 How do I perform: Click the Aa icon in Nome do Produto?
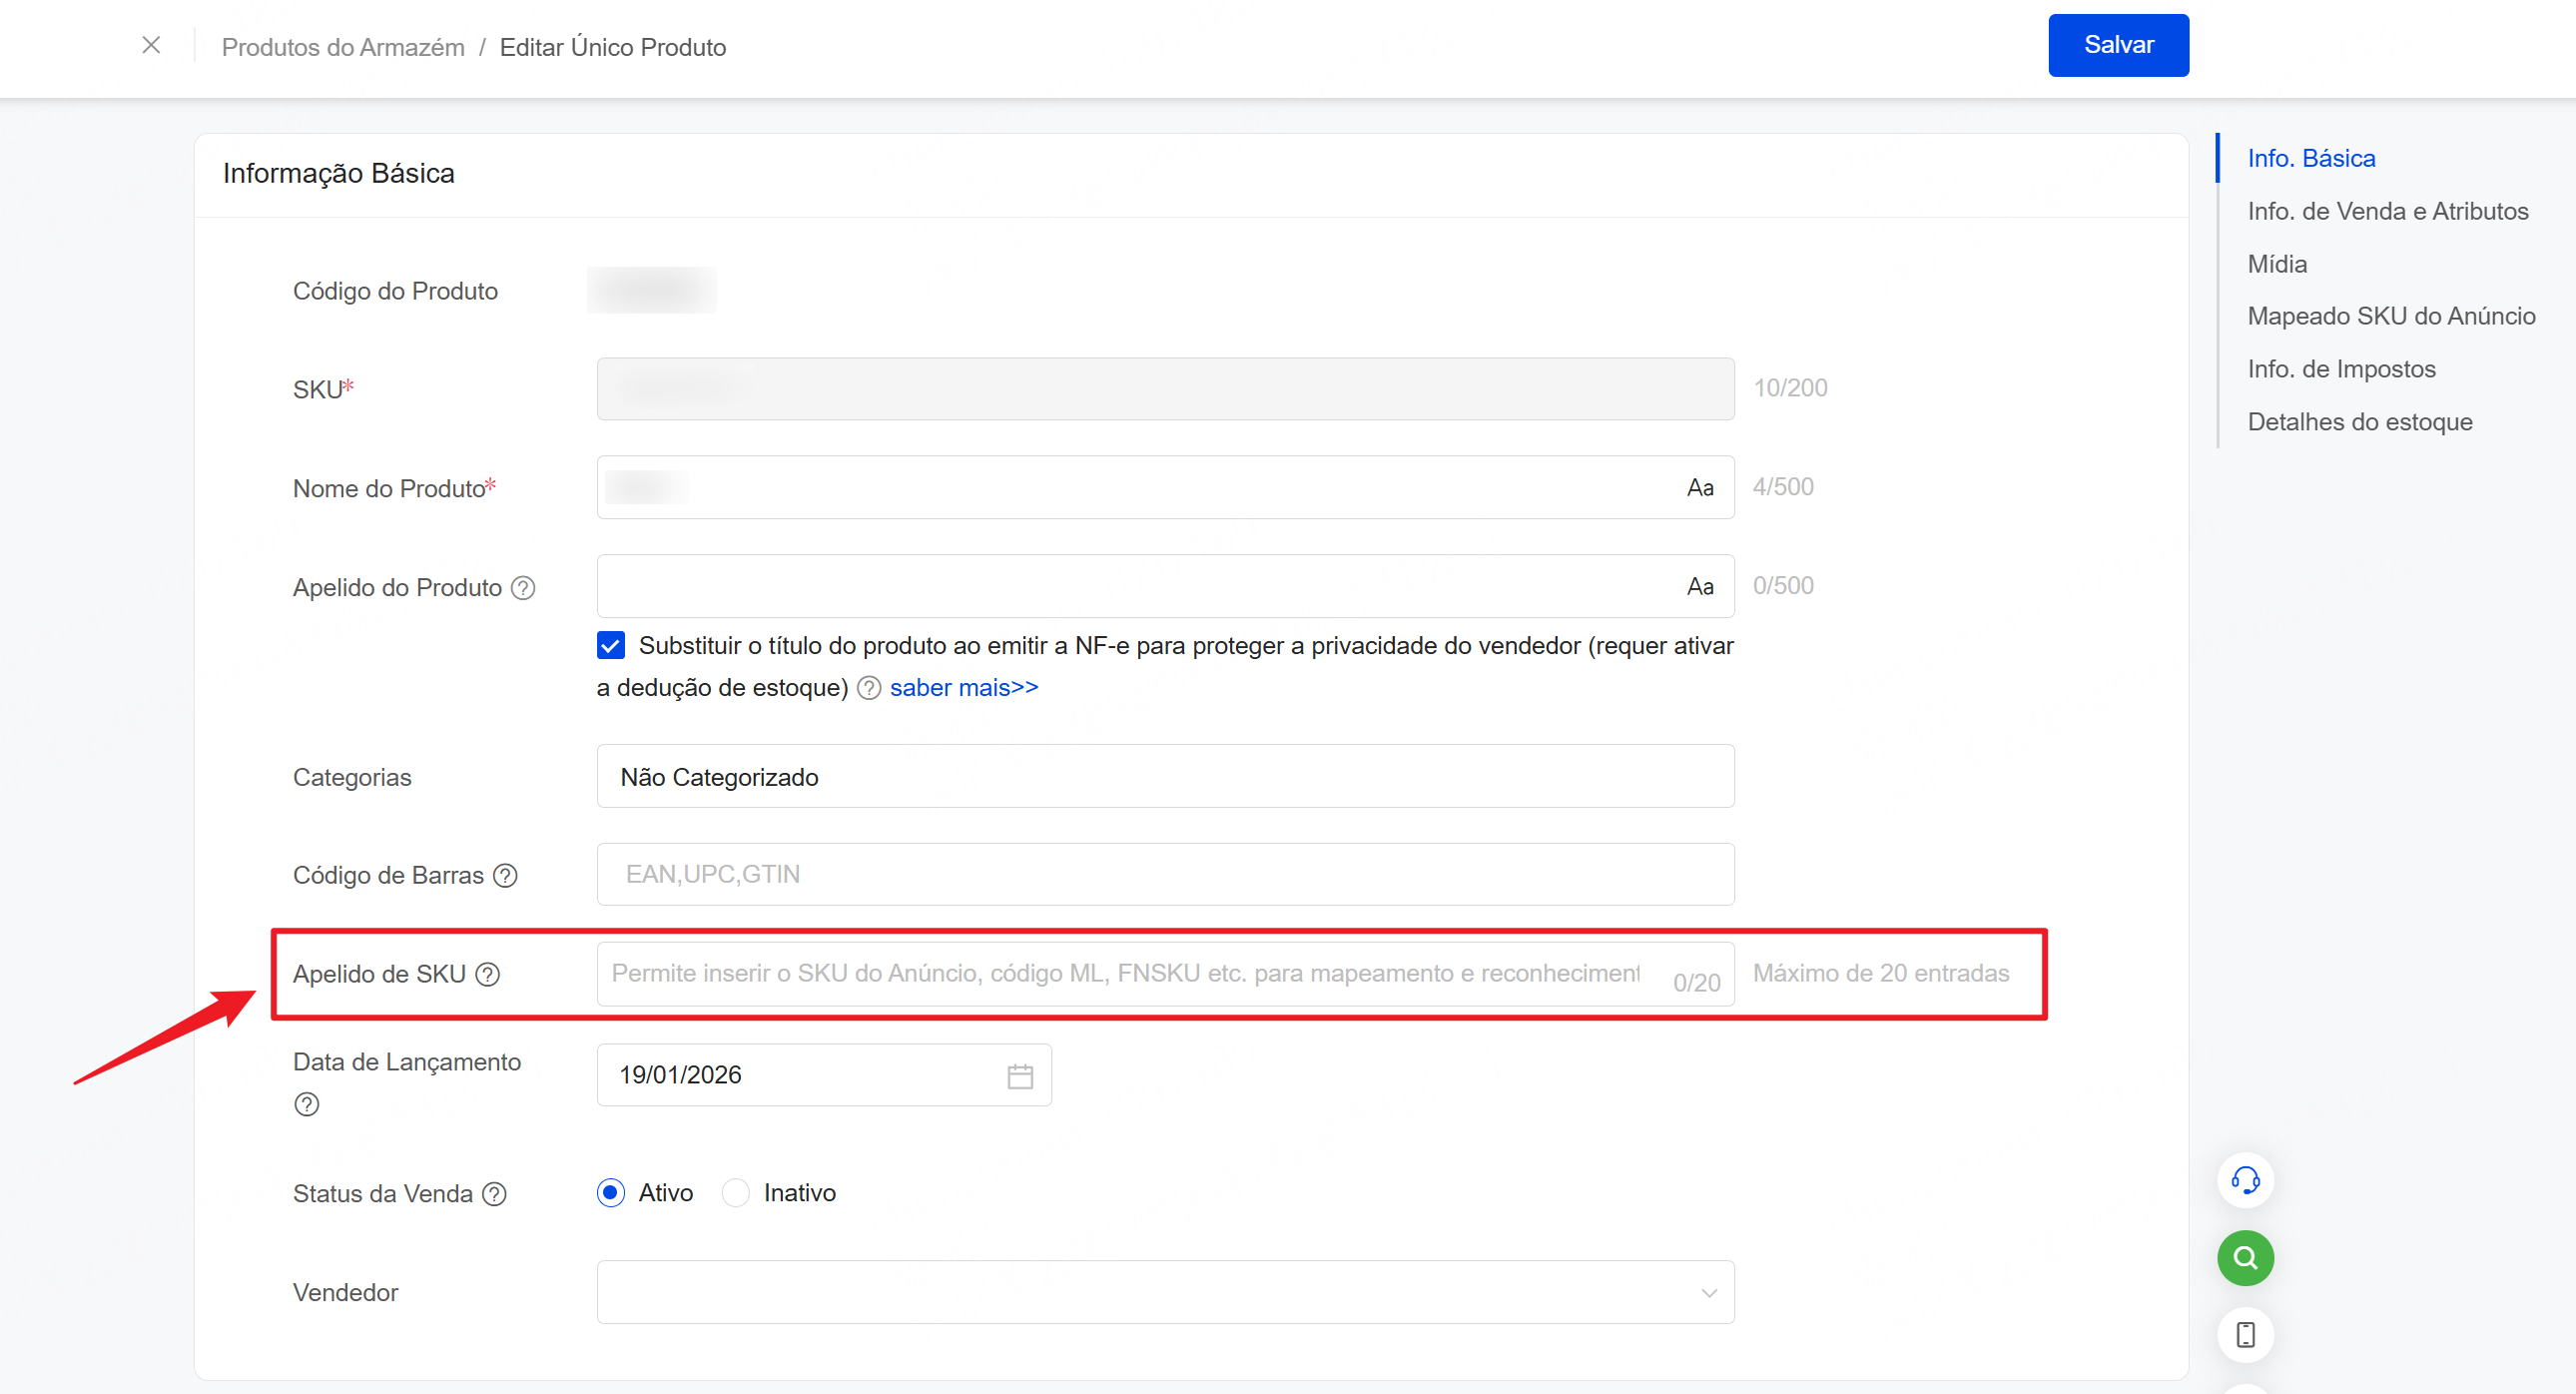(x=1700, y=488)
